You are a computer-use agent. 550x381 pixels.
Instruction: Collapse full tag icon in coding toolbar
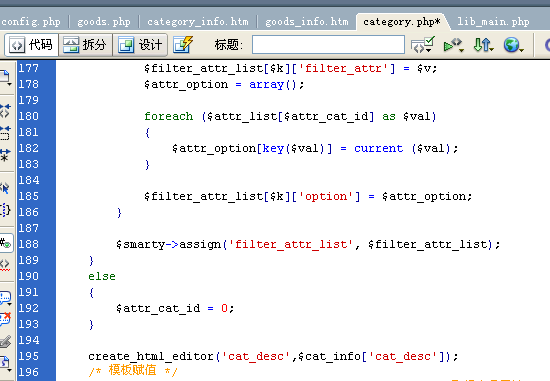click(6, 111)
